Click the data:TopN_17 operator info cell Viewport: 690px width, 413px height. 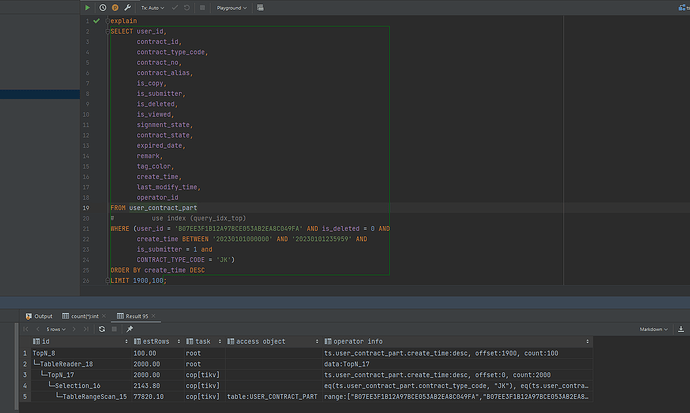[457, 364]
